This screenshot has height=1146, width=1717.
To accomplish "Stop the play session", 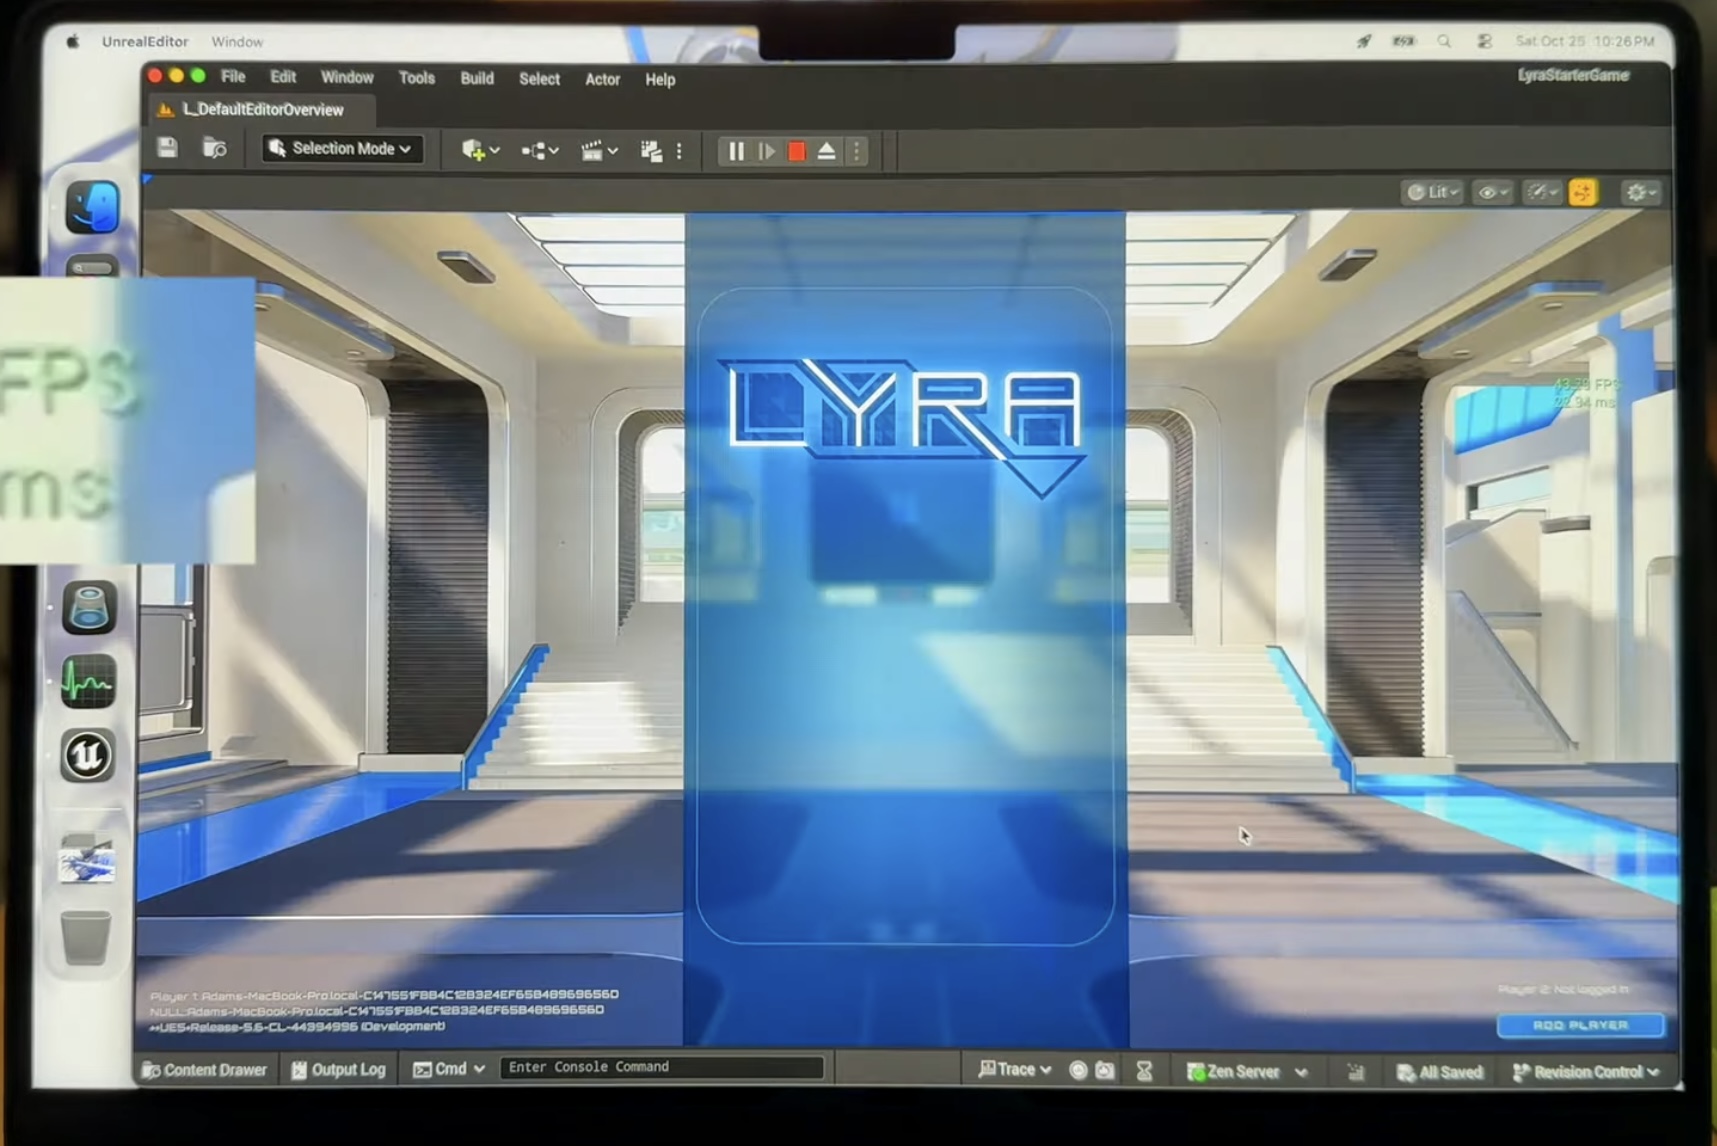I will tap(796, 151).
